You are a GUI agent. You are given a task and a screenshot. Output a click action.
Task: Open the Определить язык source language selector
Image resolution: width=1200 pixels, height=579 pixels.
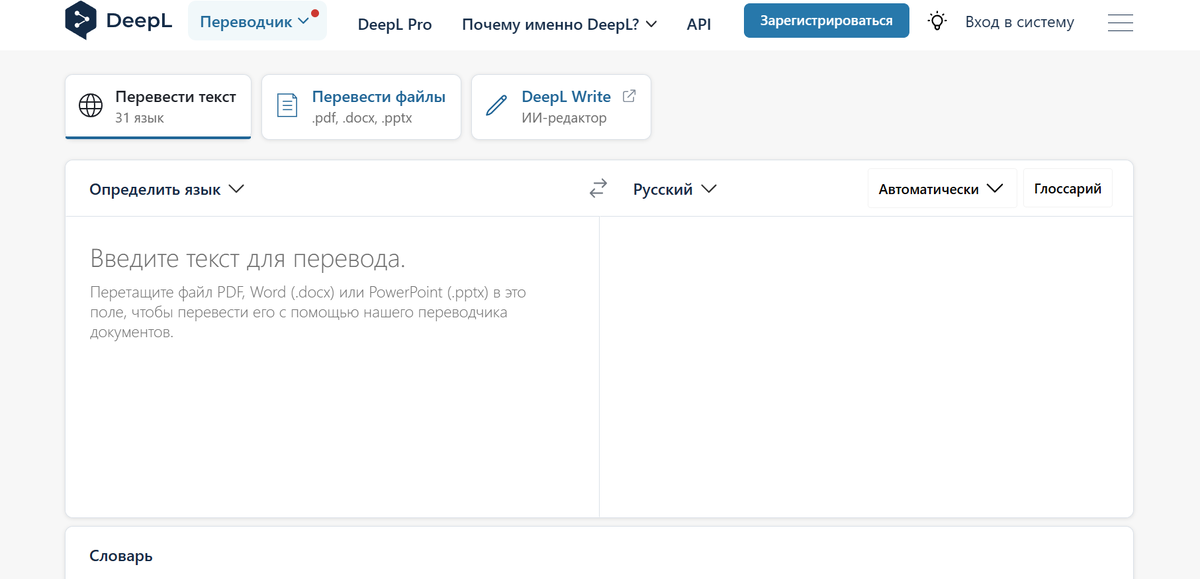tap(167, 189)
